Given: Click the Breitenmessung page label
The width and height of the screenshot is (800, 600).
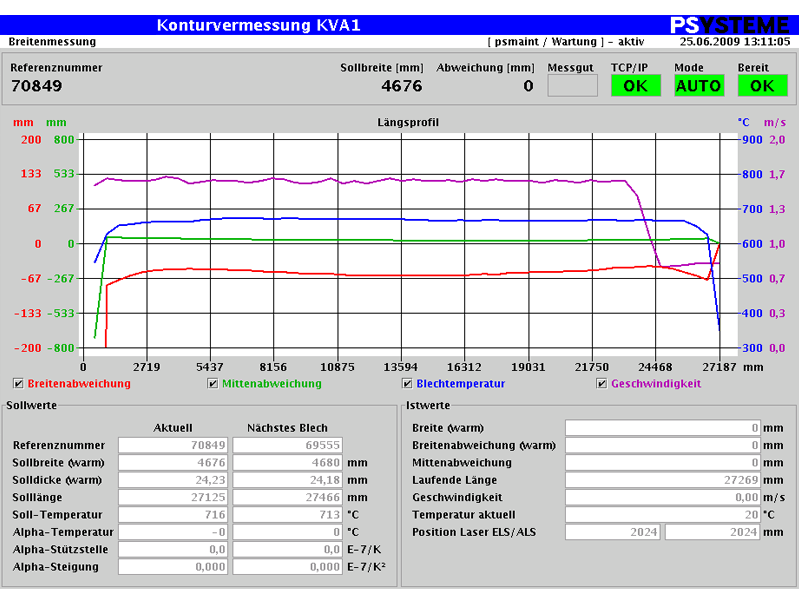Looking at the screenshot, I should [x=52, y=42].
